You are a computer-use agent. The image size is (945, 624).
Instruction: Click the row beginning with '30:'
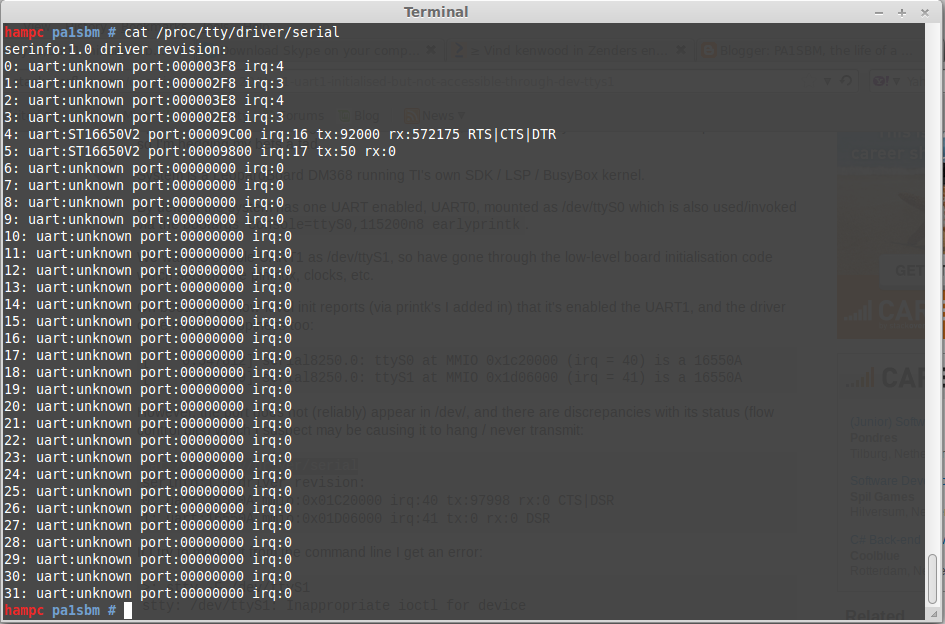point(148,576)
